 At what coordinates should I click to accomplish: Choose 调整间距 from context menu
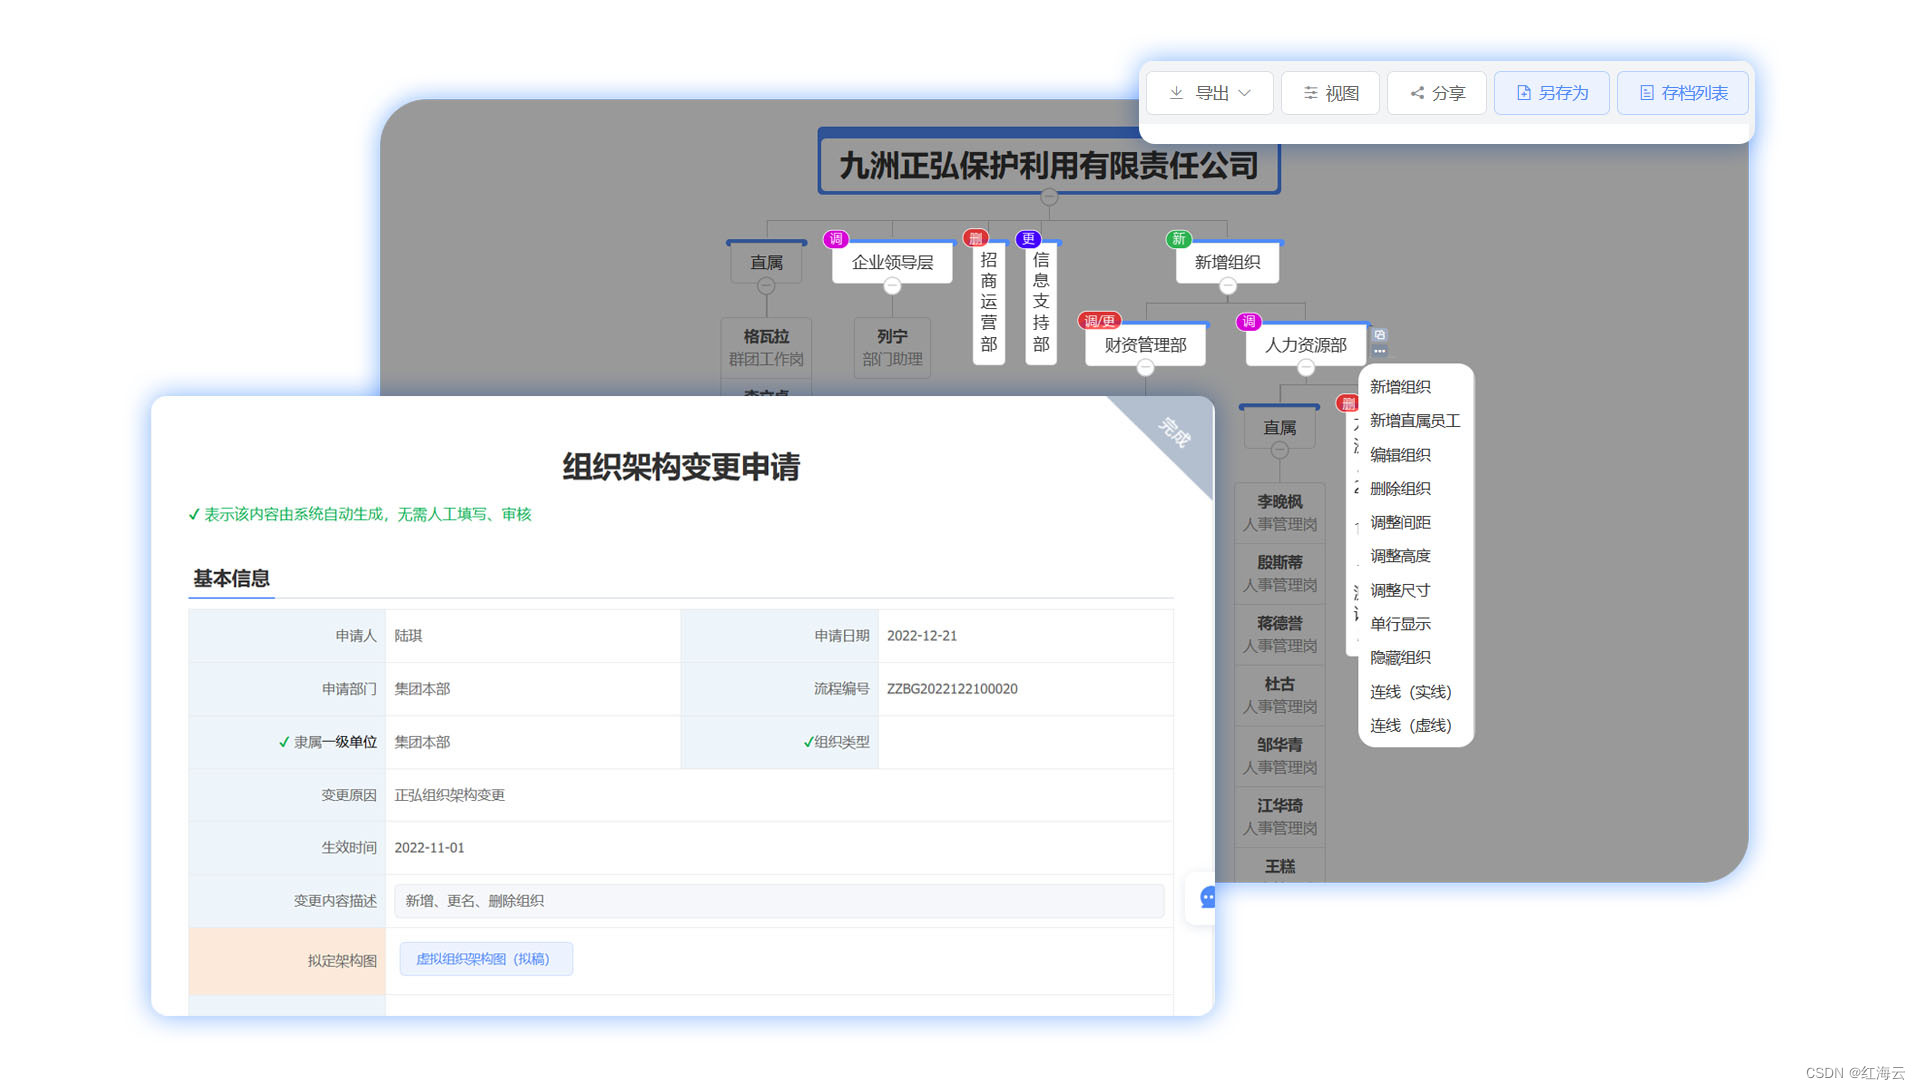click(1400, 523)
